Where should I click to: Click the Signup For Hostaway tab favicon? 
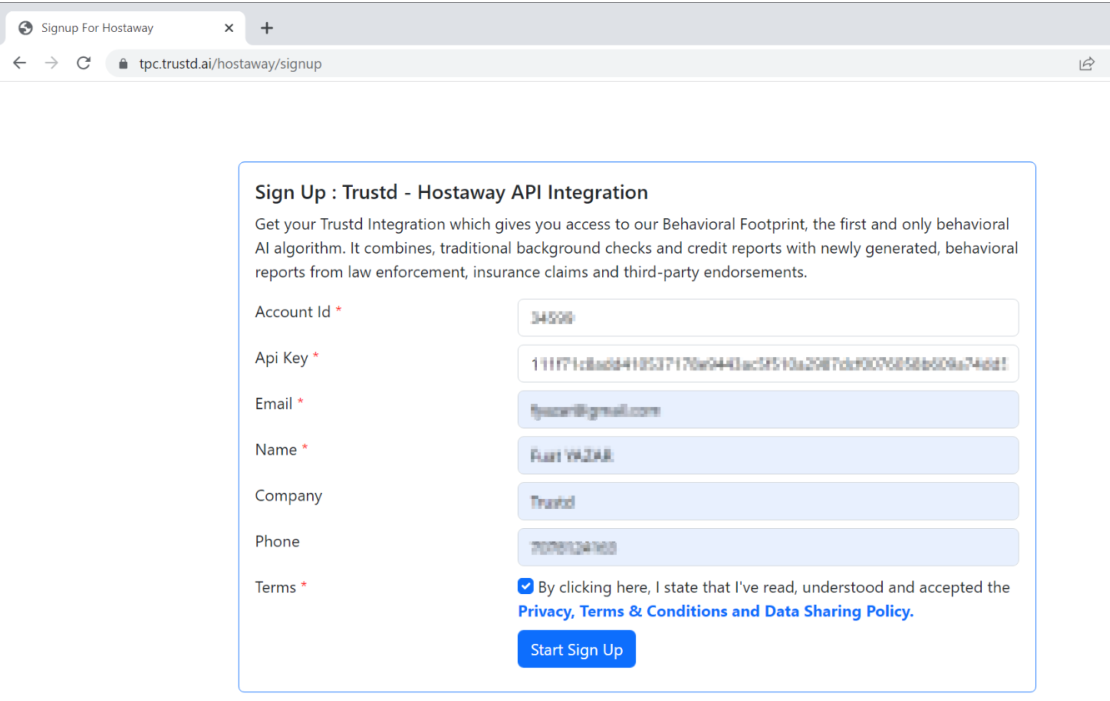point(25,28)
